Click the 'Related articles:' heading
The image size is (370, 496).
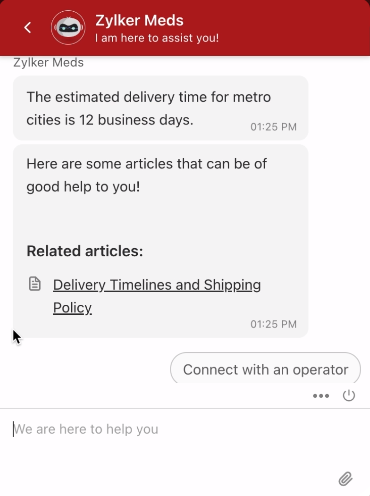pyautogui.click(x=85, y=251)
